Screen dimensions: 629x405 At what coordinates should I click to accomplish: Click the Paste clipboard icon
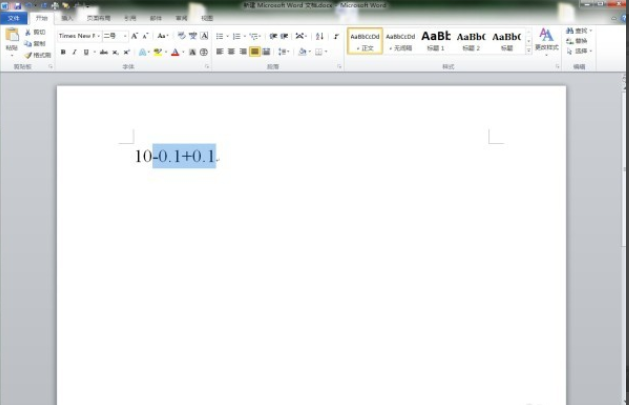(x=12, y=35)
